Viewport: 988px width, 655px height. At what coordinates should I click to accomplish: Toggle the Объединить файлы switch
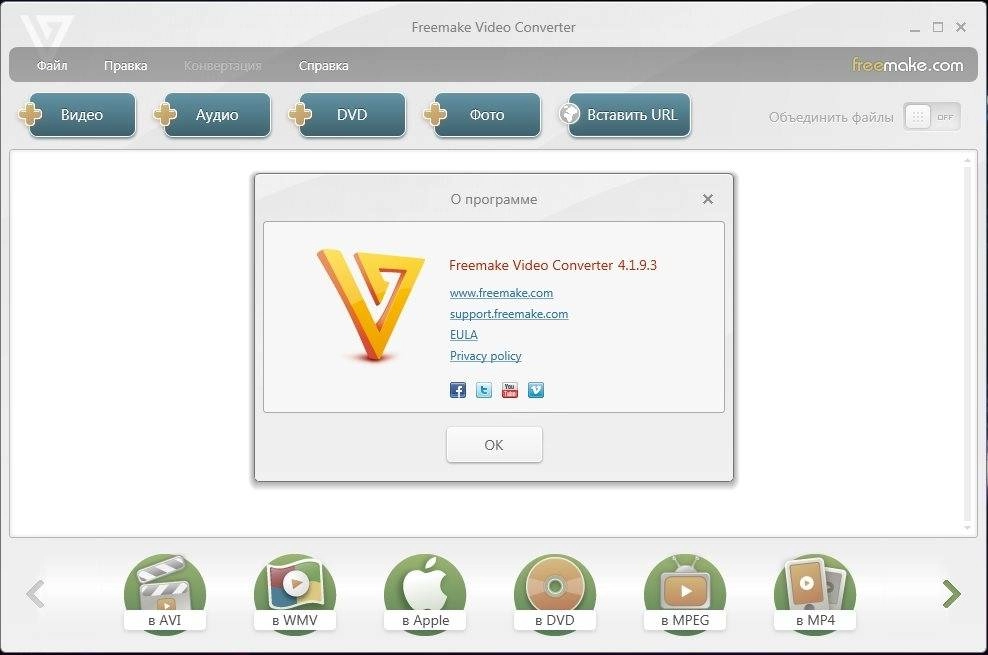(x=932, y=117)
